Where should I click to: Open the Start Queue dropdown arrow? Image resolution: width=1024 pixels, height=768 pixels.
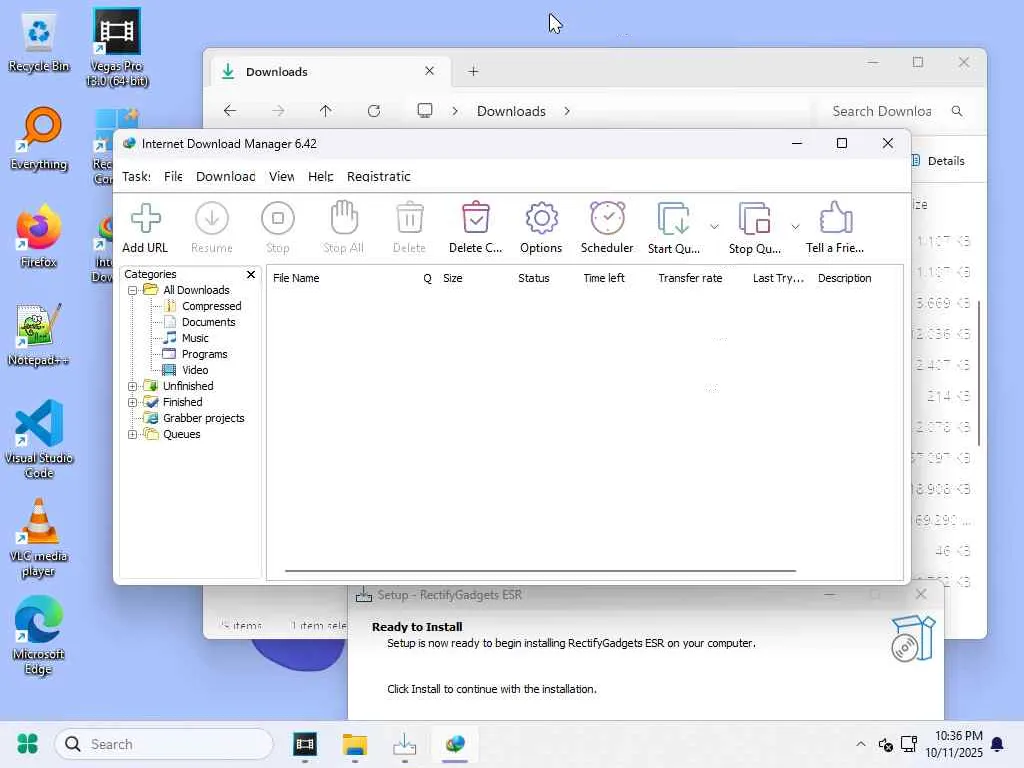tap(714, 227)
